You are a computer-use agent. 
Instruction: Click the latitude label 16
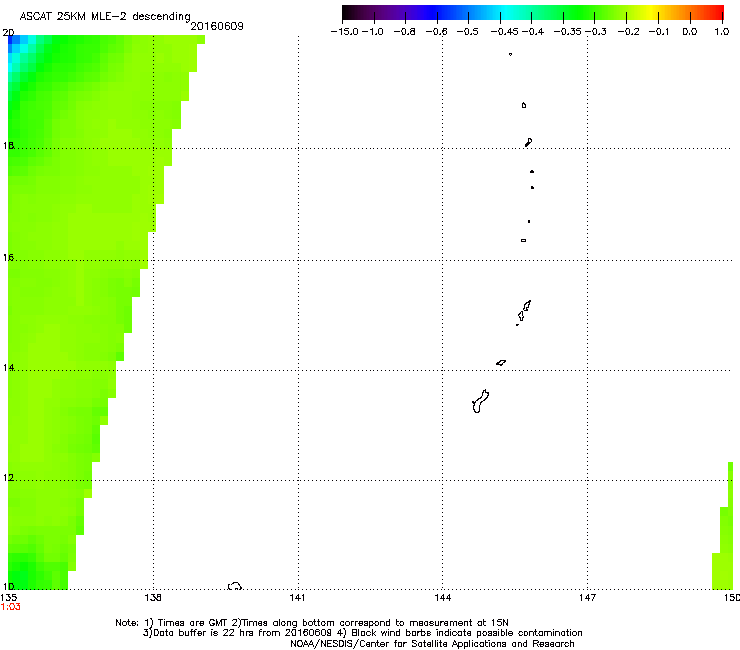click(8, 258)
